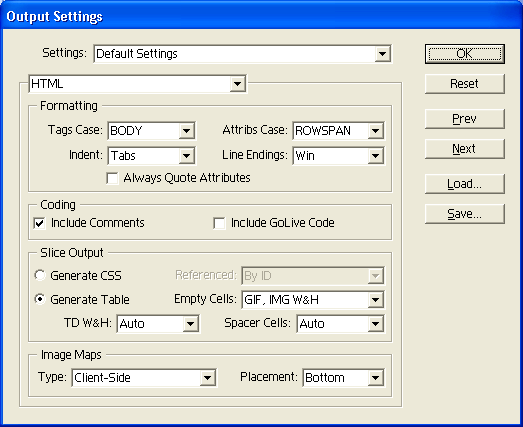Screen dimensions: 523x427
Task: Enable Include GoLive Code checkbox
Action: [219, 223]
